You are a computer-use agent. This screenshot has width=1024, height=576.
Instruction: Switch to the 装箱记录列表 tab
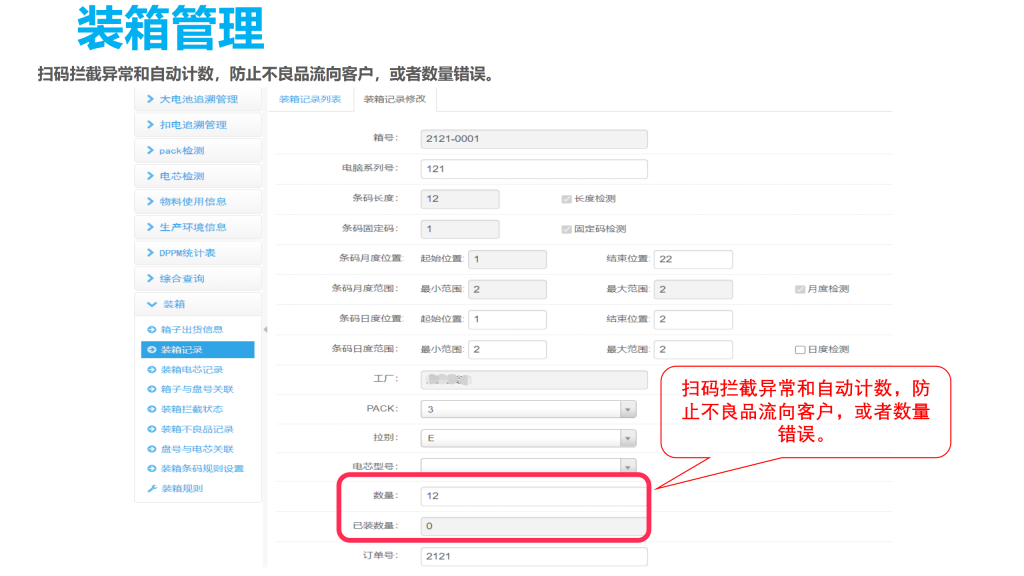pos(309,99)
